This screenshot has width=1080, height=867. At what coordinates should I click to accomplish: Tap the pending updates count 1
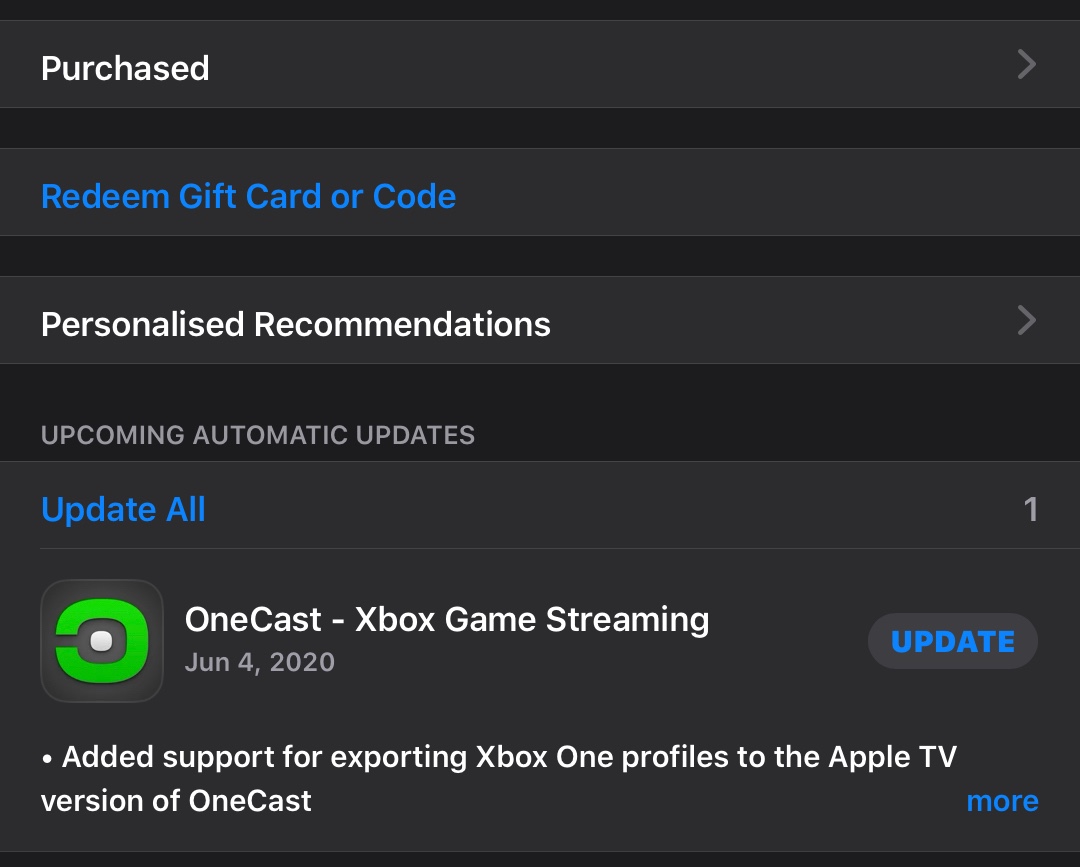(x=1030, y=510)
